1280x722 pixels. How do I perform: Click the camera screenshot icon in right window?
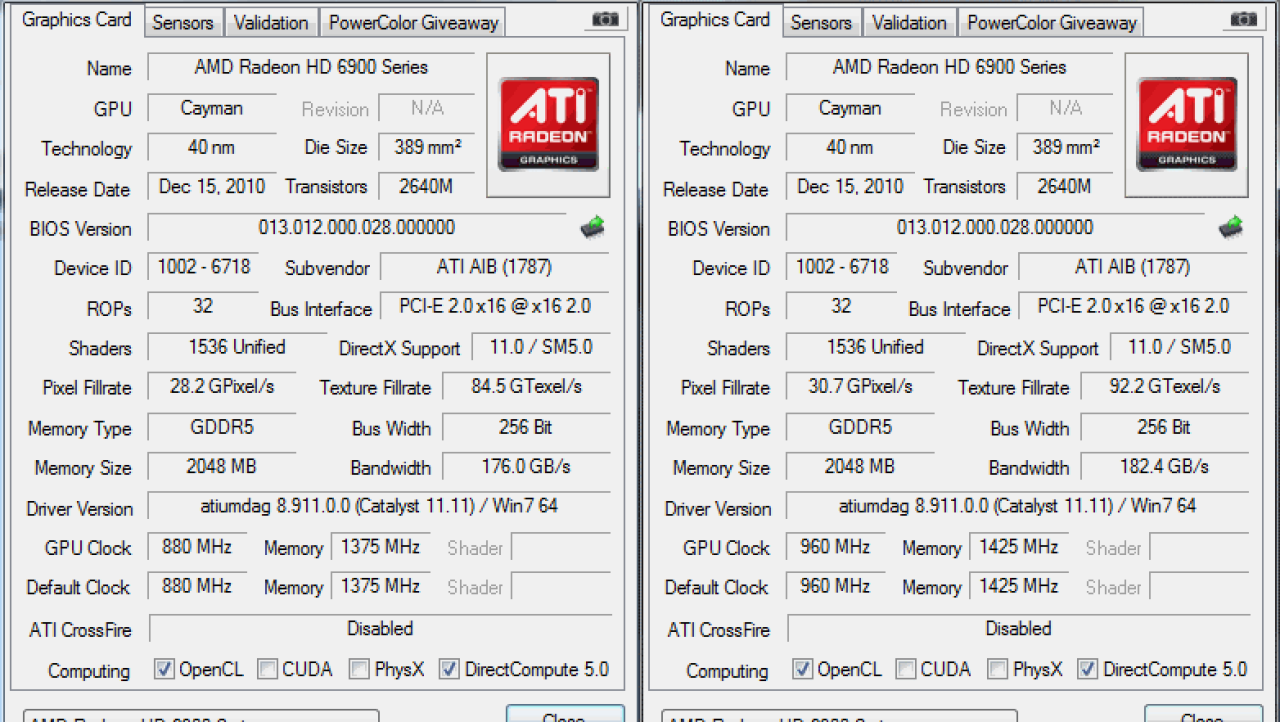pos(1243,19)
